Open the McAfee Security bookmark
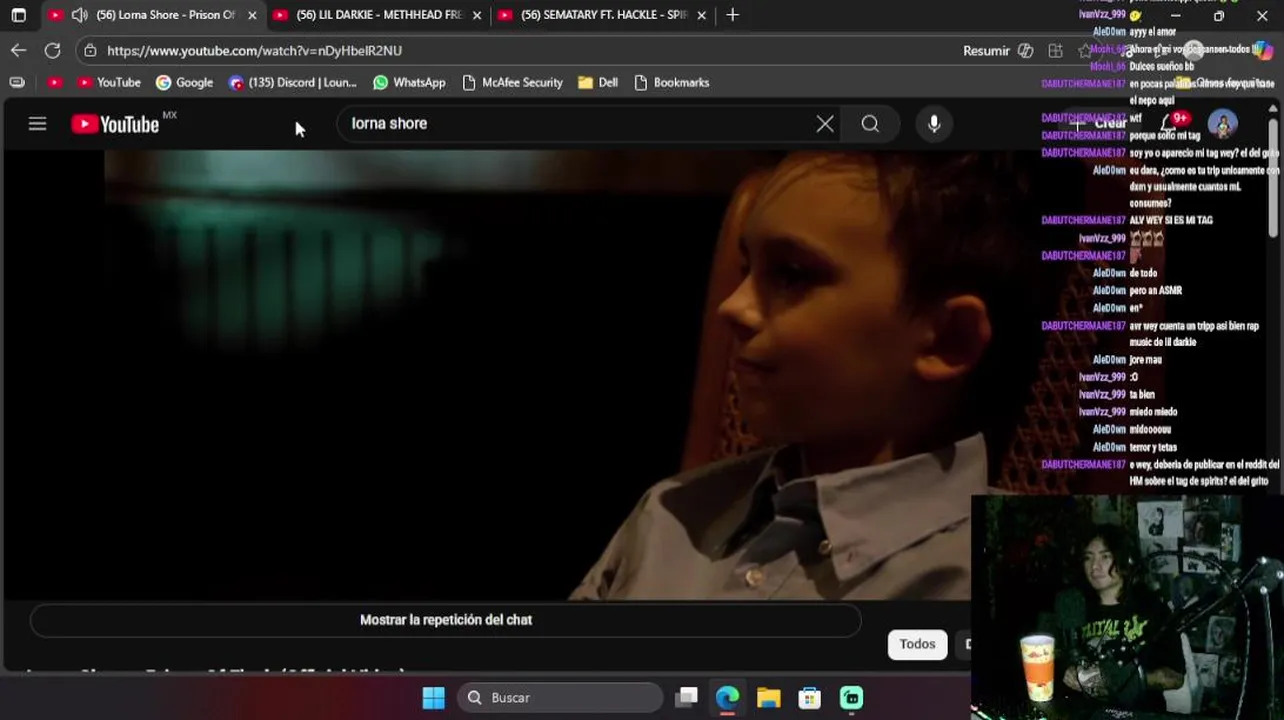1284x720 pixels. pyautogui.click(x=512, y=83)
